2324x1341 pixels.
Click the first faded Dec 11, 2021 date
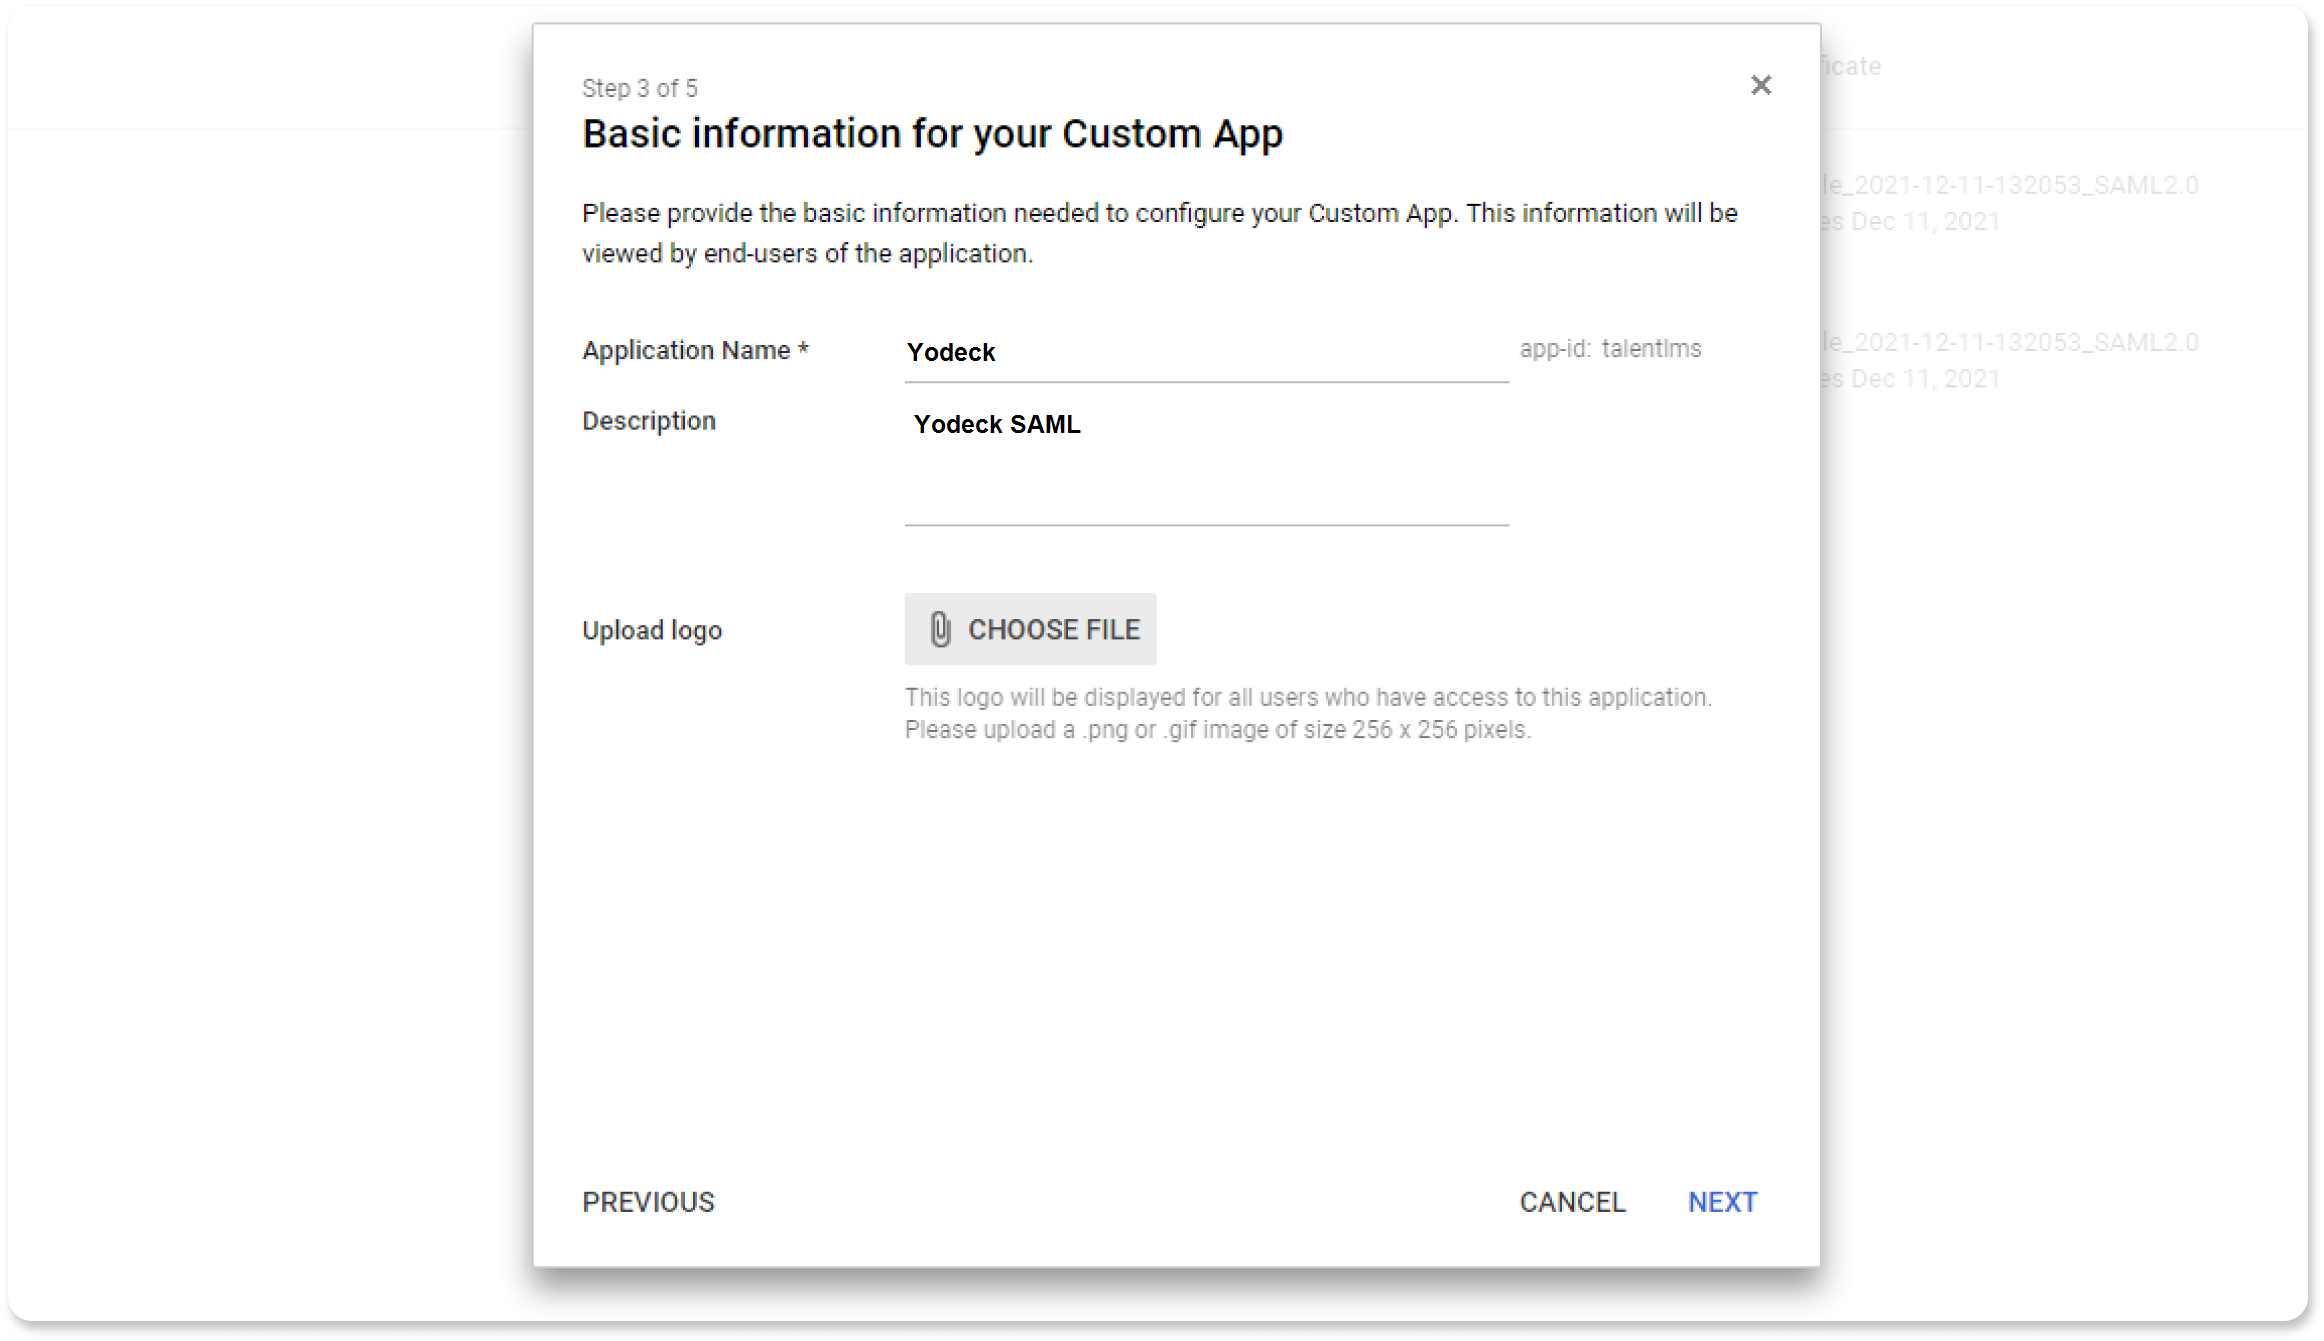point(1912,222)
